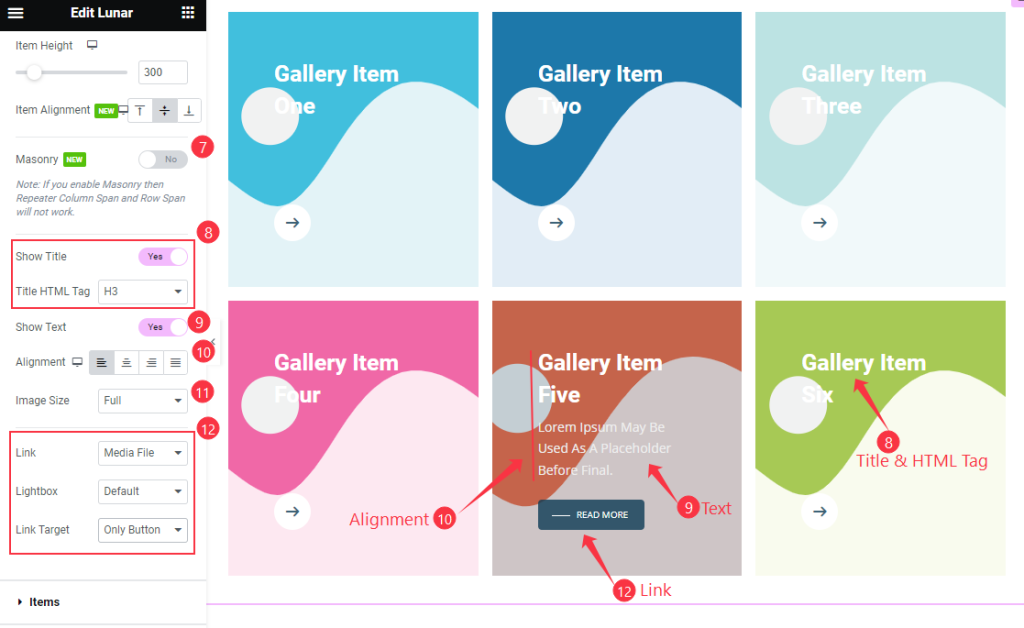Click the Item Height slider handle

34,72
